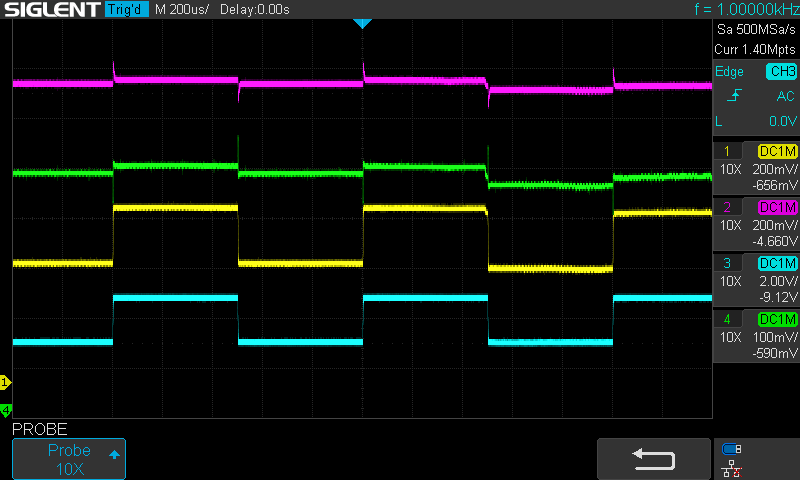Click channel 1 offset -656mV
Screen dimensions: 800x480
click(774, 185)
